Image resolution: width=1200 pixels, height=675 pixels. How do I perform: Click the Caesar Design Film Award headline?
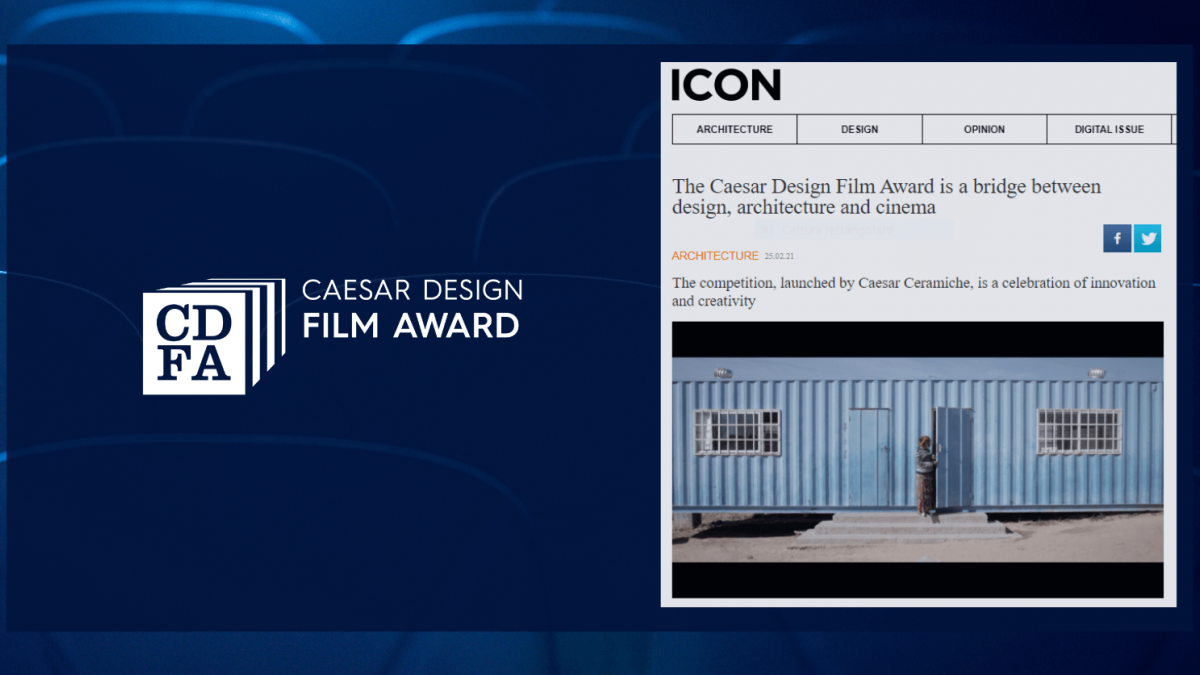click(x=886, y=197)
